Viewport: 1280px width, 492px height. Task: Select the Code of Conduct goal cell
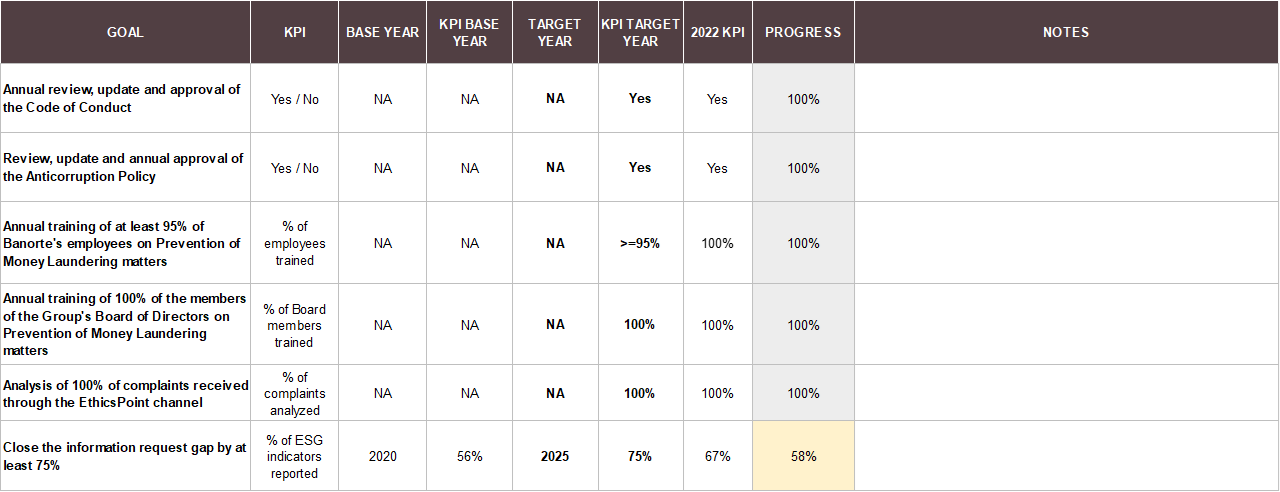point(125,99)
